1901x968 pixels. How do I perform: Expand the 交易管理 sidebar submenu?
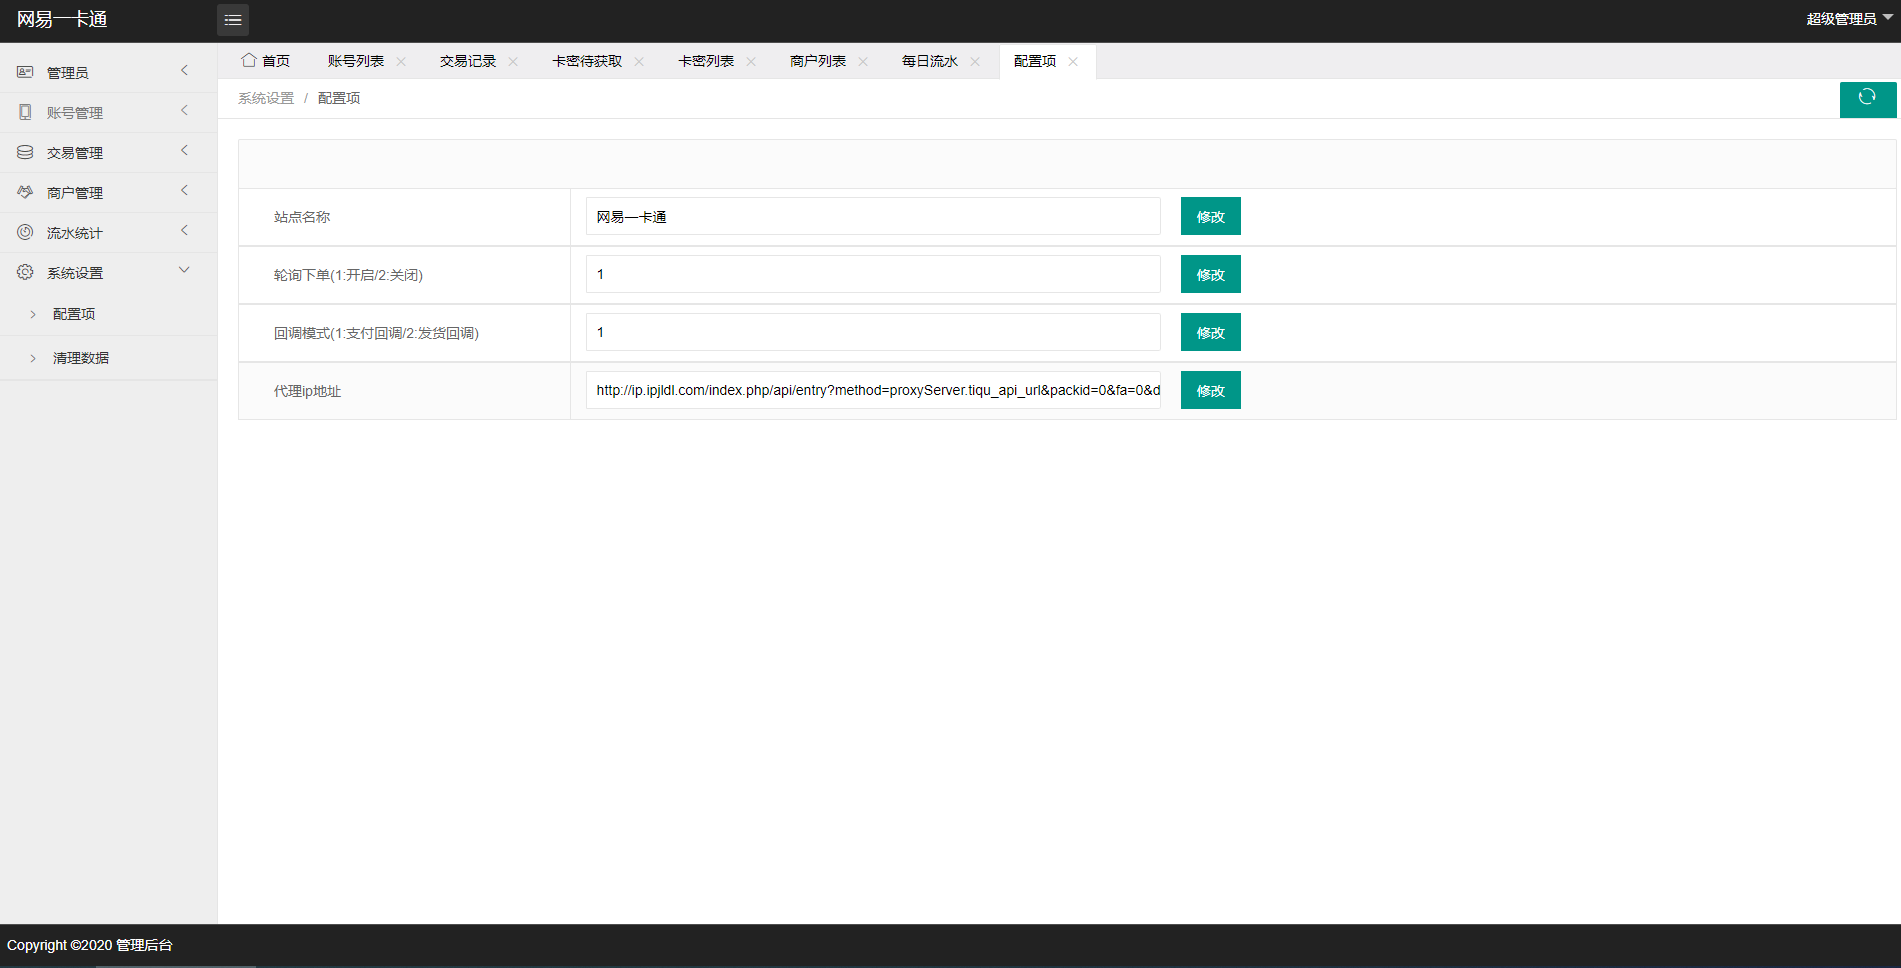[183, 150]
